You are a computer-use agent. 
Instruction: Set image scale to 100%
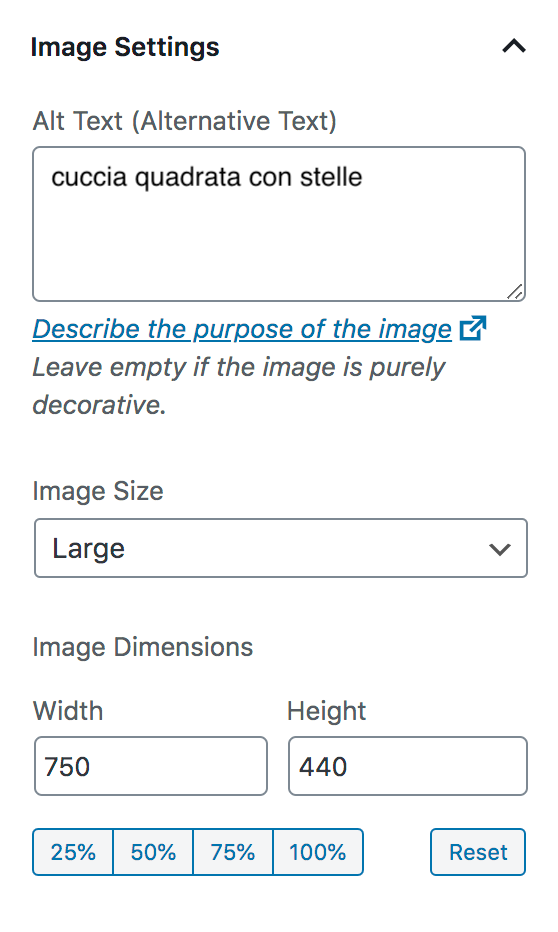click(x=318, y=852)
